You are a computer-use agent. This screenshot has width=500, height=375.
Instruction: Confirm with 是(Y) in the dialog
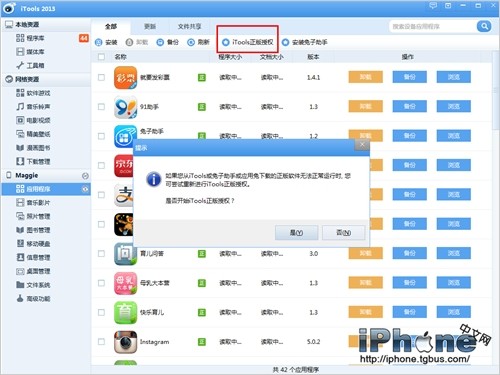(296, 233)
